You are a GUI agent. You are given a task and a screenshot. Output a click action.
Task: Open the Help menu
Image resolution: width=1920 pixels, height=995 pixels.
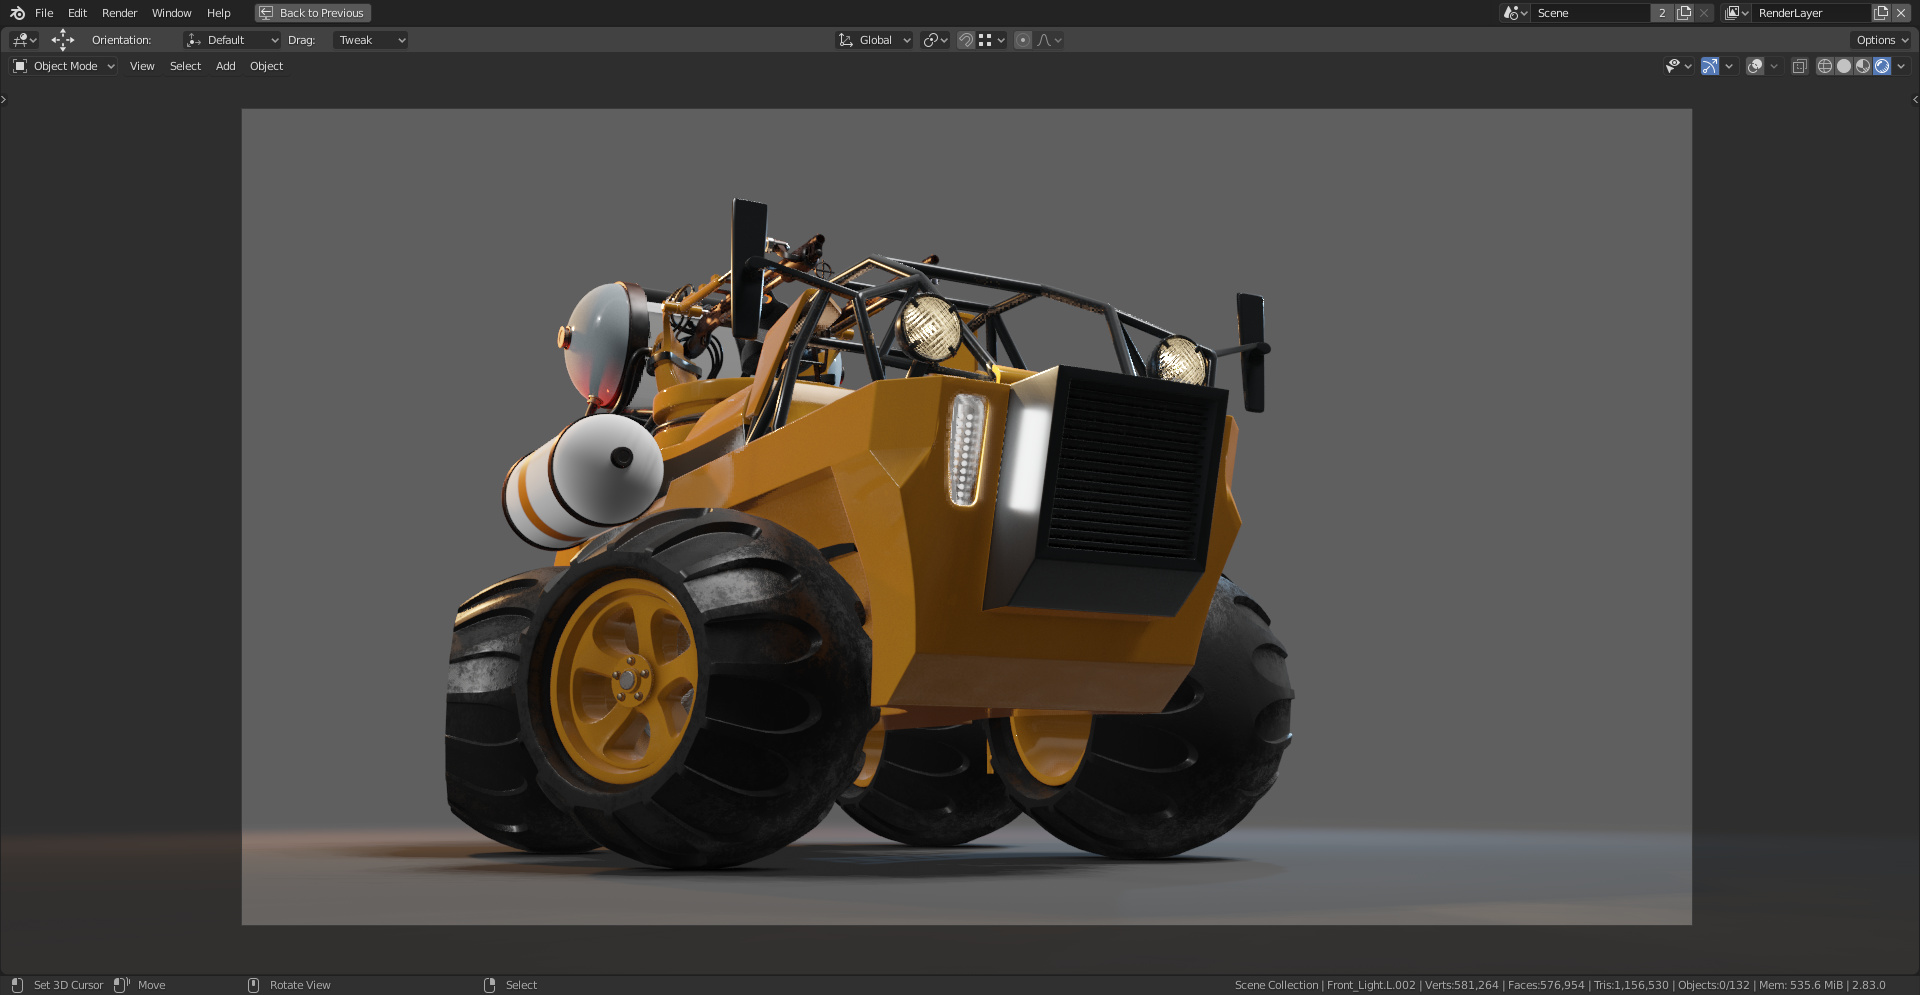[218, 13]
